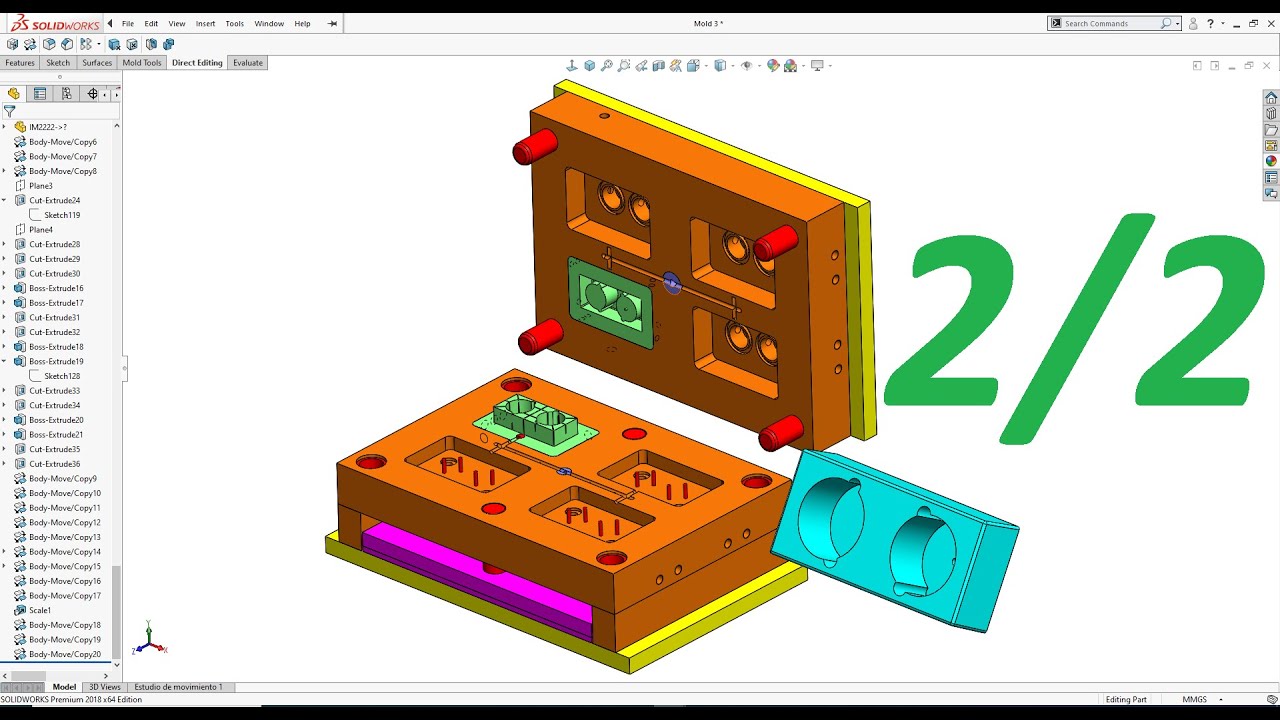Viewport: 1280px width, 720px height.
Task: Open SOLIDWORKS Forum task pane icon
Action: click(1271, 193)
